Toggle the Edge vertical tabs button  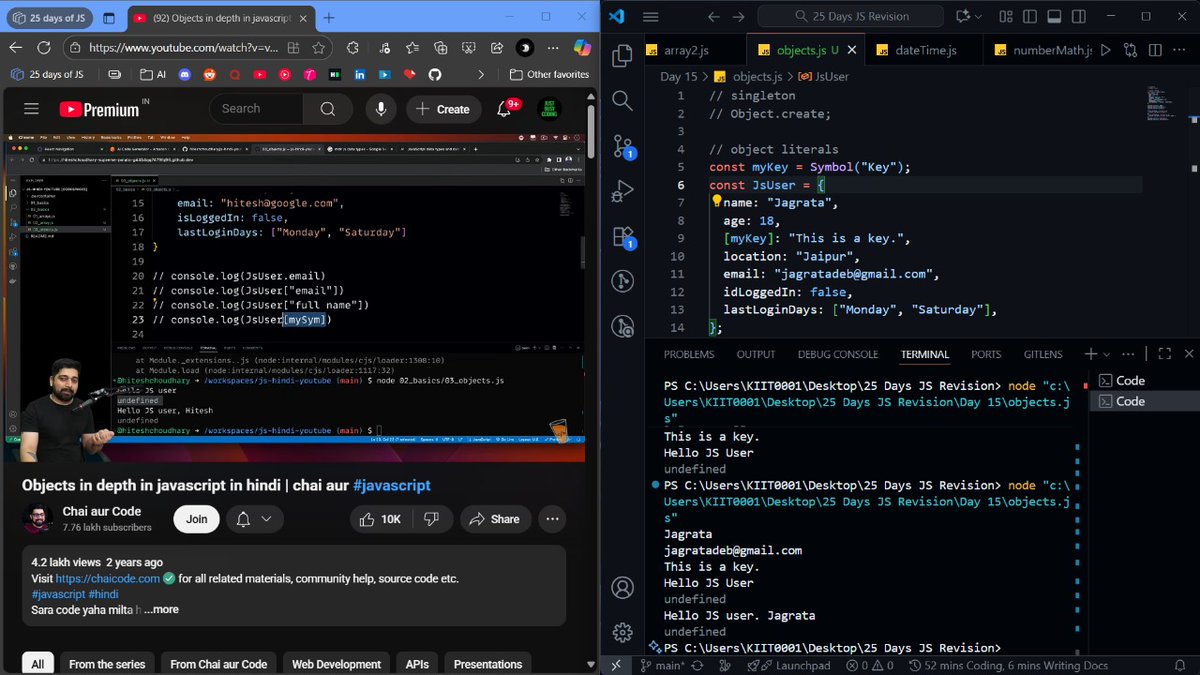pyautogui.click(x=109, y=18)
